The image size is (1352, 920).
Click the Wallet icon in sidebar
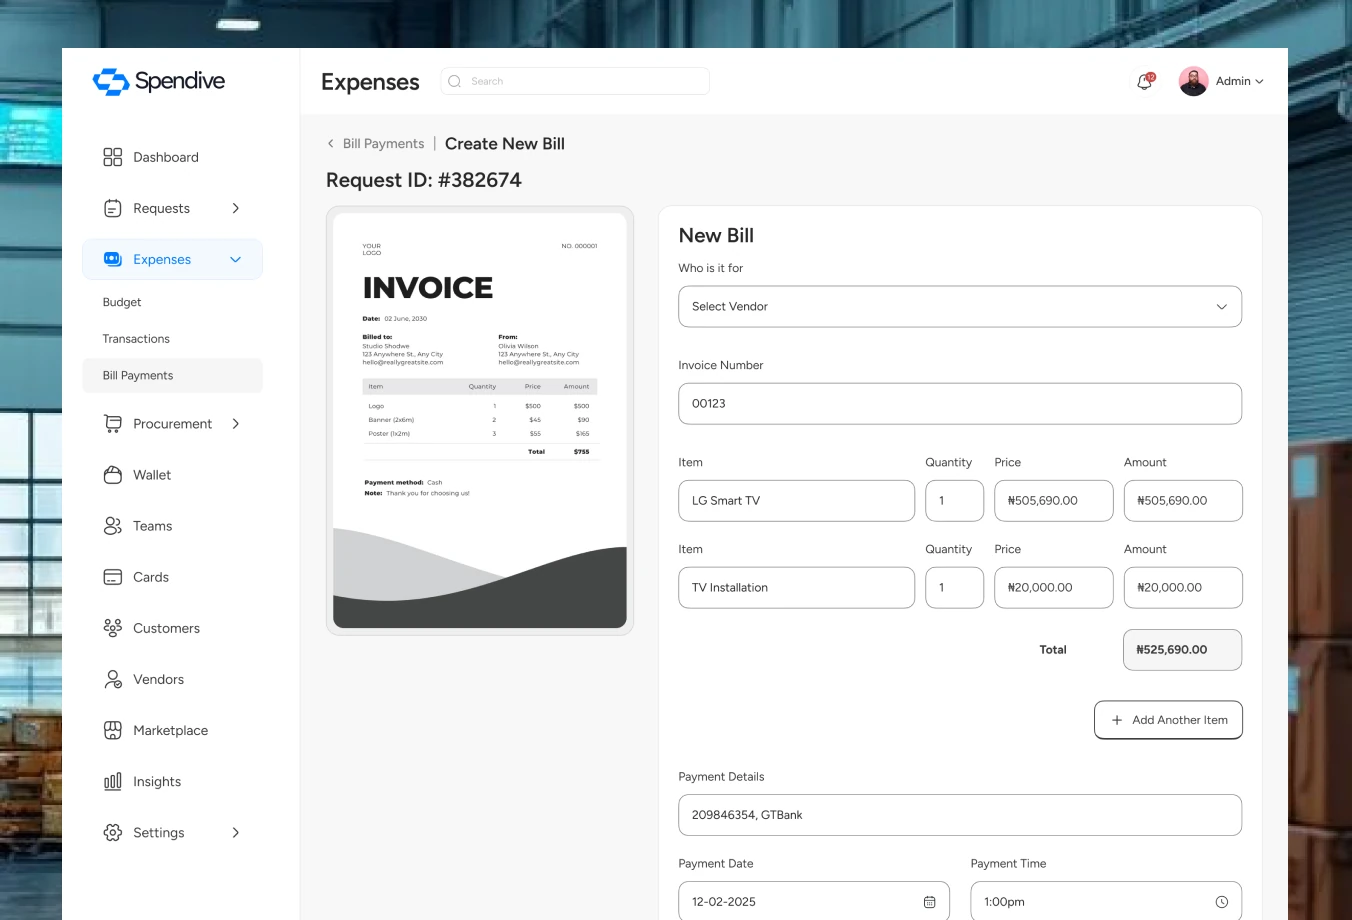tap(113, 475)
